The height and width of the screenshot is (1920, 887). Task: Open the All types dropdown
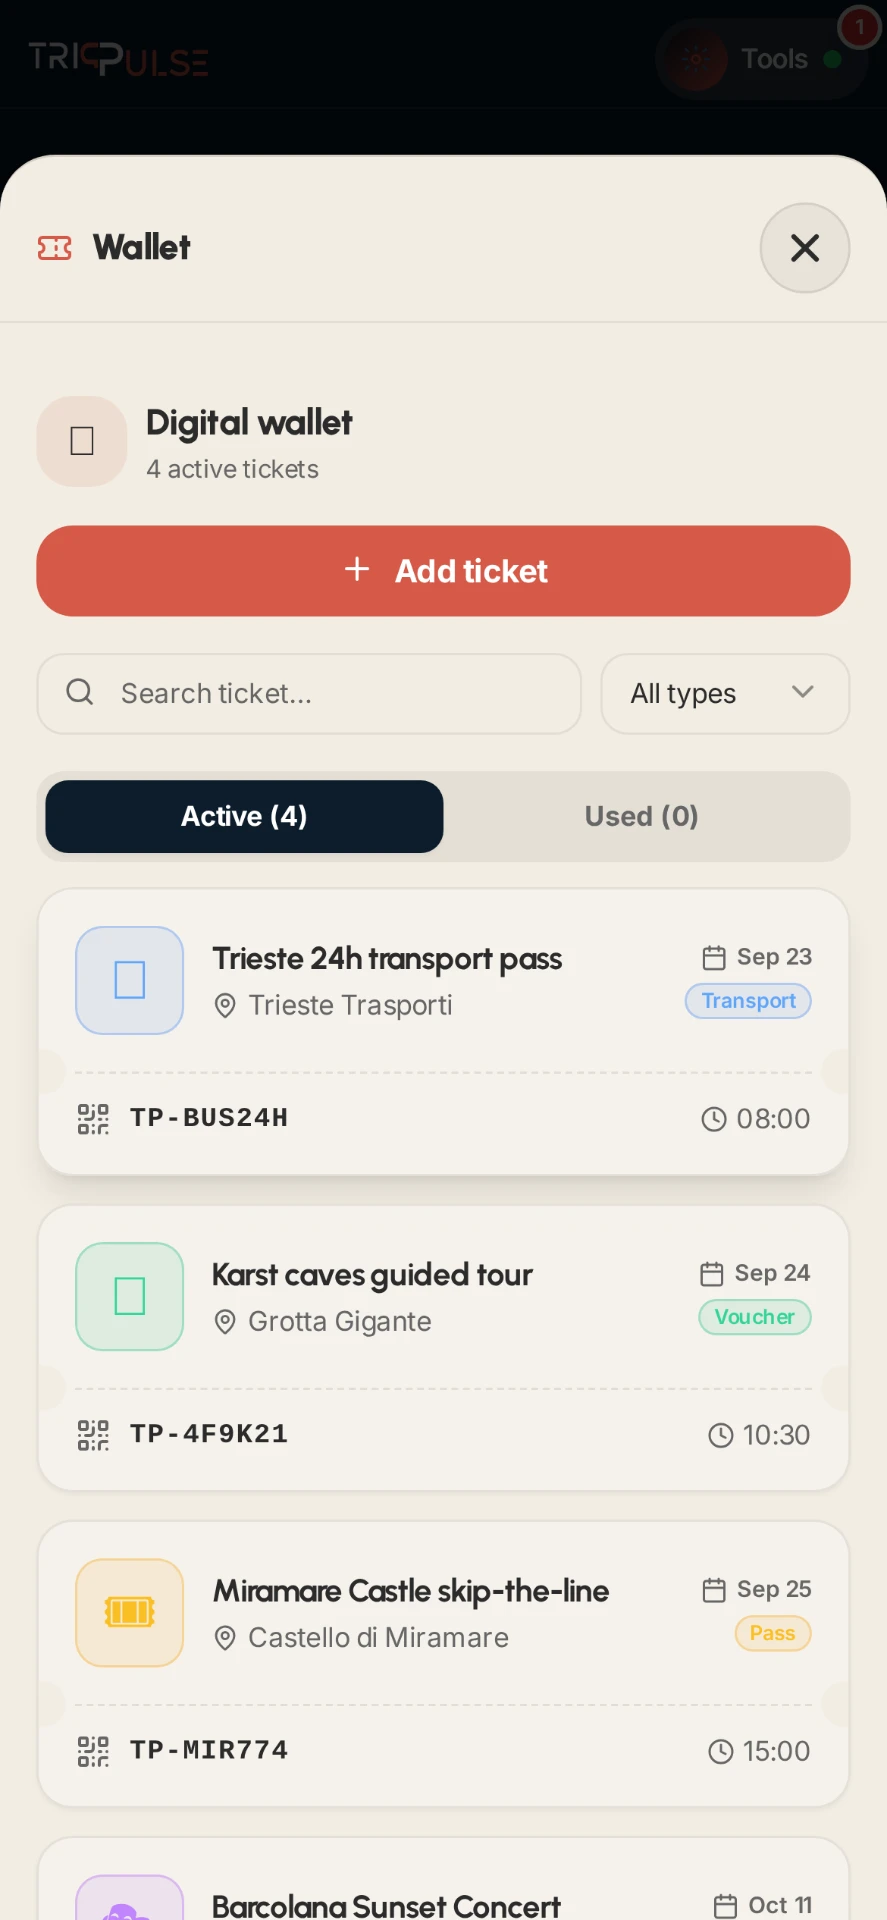tap(725, 694)
